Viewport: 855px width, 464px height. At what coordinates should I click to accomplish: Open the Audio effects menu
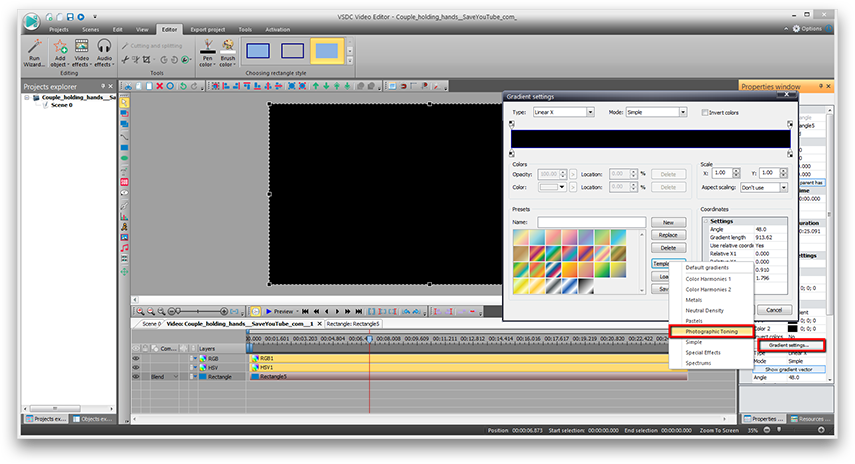(x=104, y=53)
